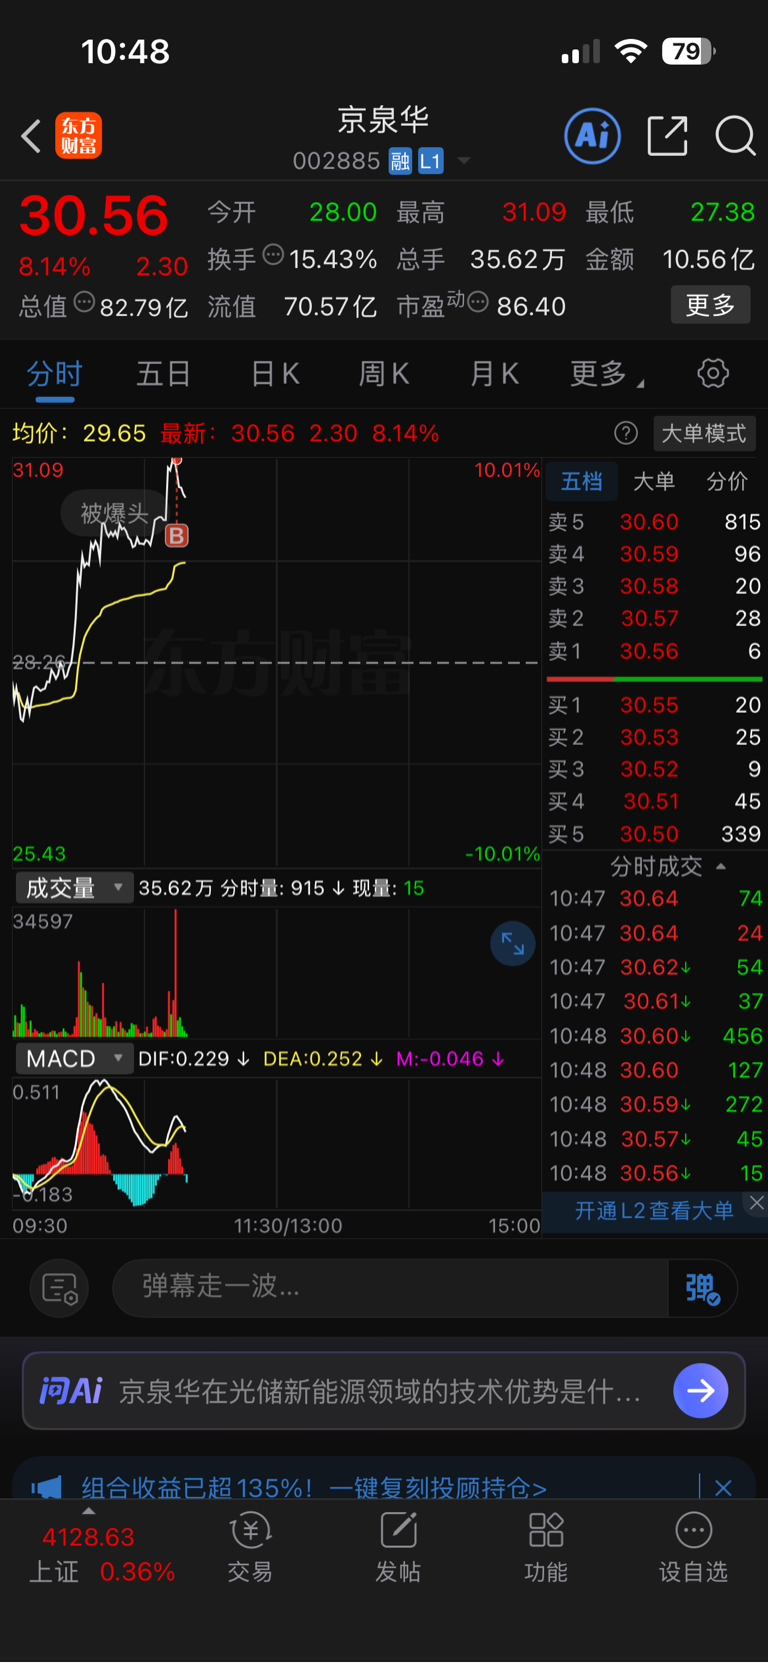
Task: Tap the 272 volume trade row
Action: coord(655,1105)
